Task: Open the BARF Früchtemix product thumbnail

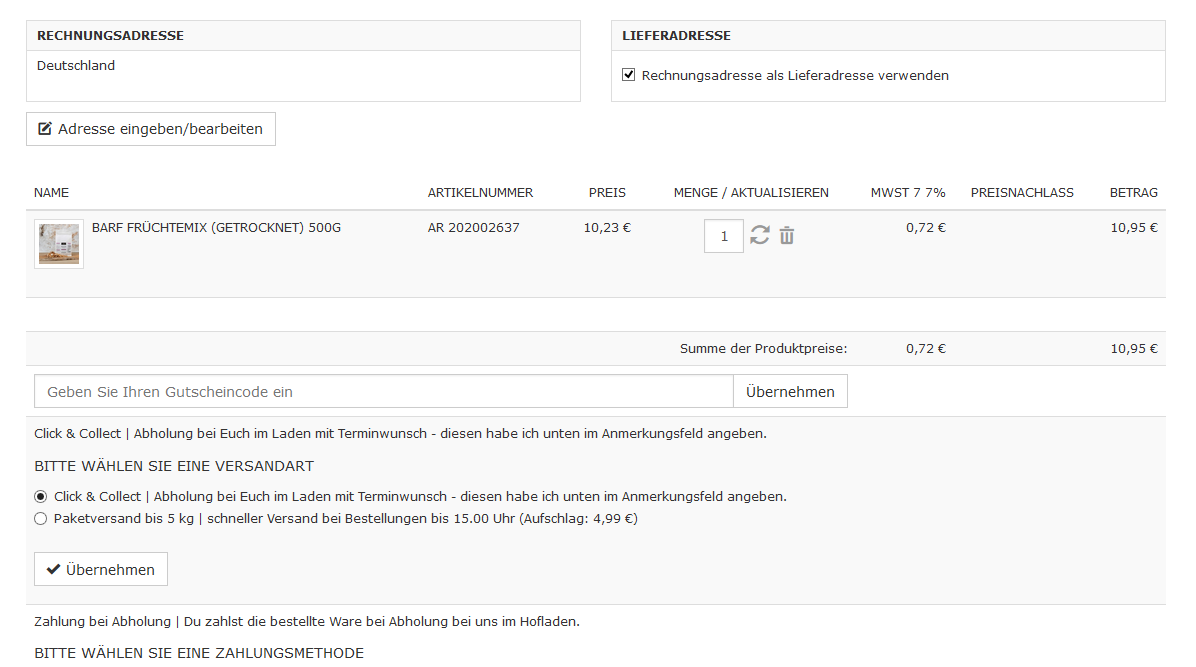Action: (59, 244)
